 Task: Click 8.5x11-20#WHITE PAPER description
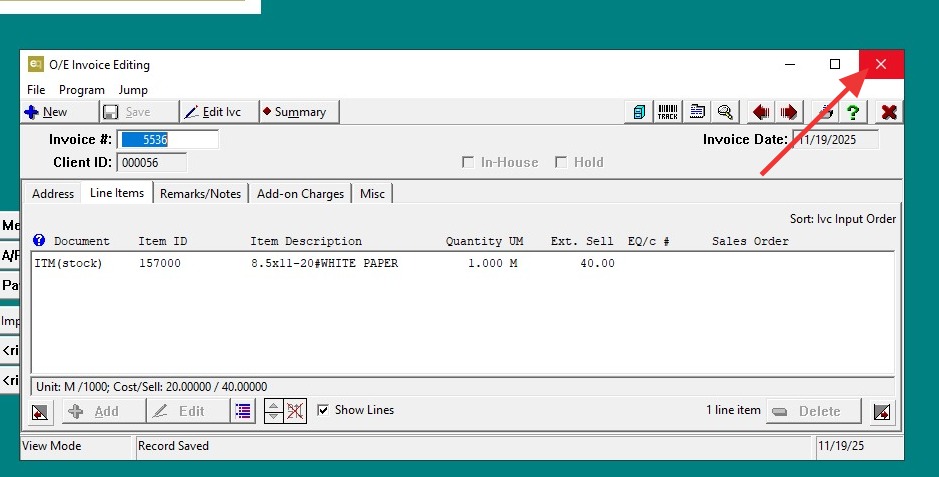[x=324, y=263]
